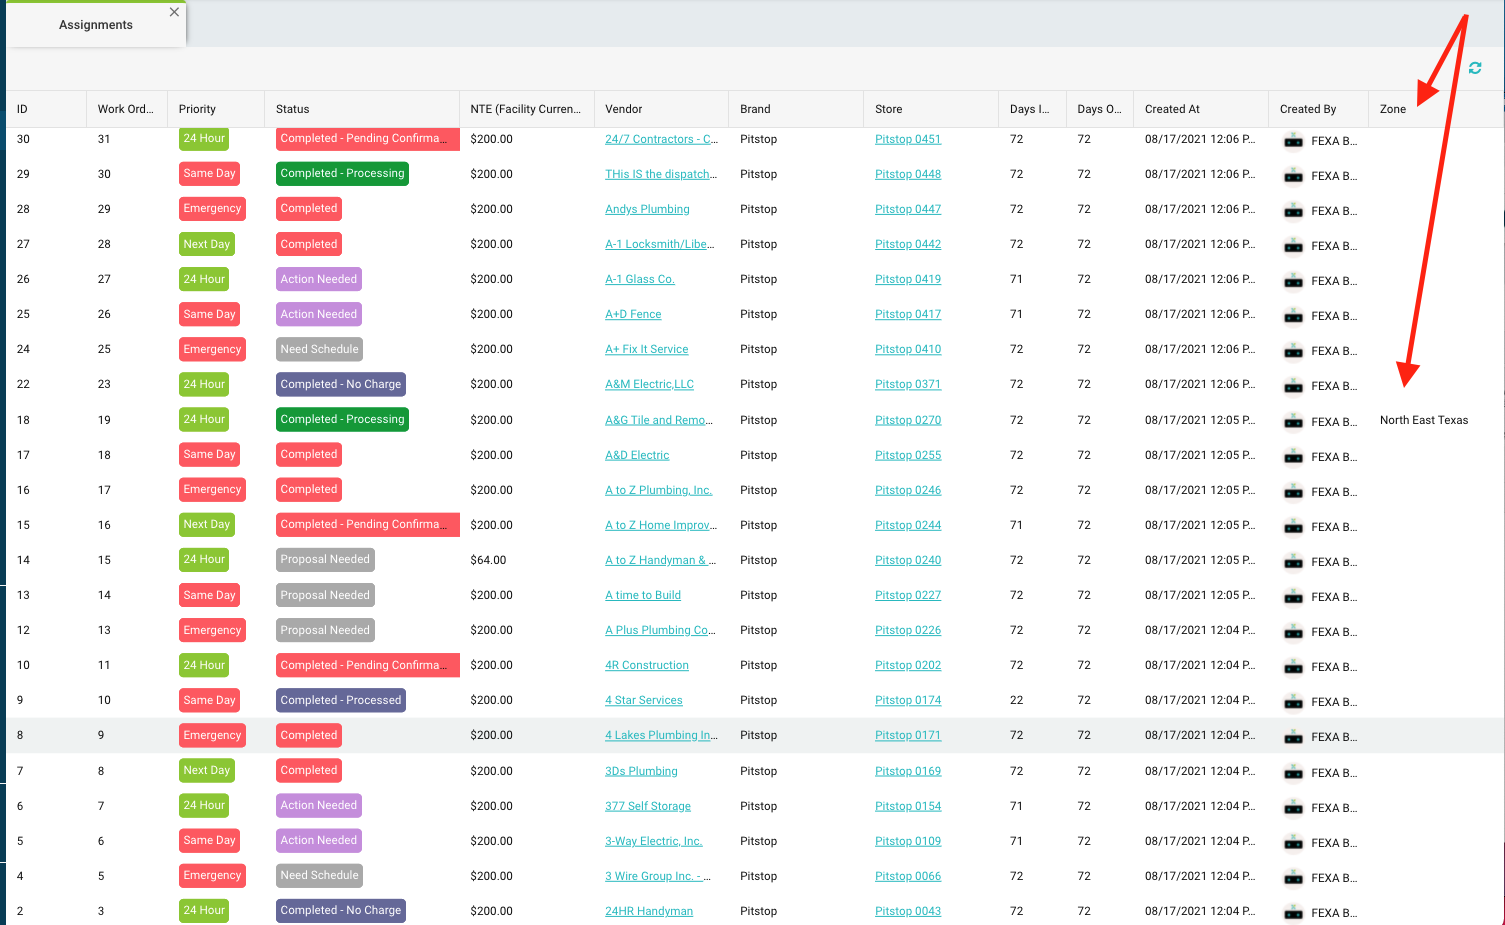
Task: Click the creator avatar icon for ID 2
Action: click(x=1293, y=912)
